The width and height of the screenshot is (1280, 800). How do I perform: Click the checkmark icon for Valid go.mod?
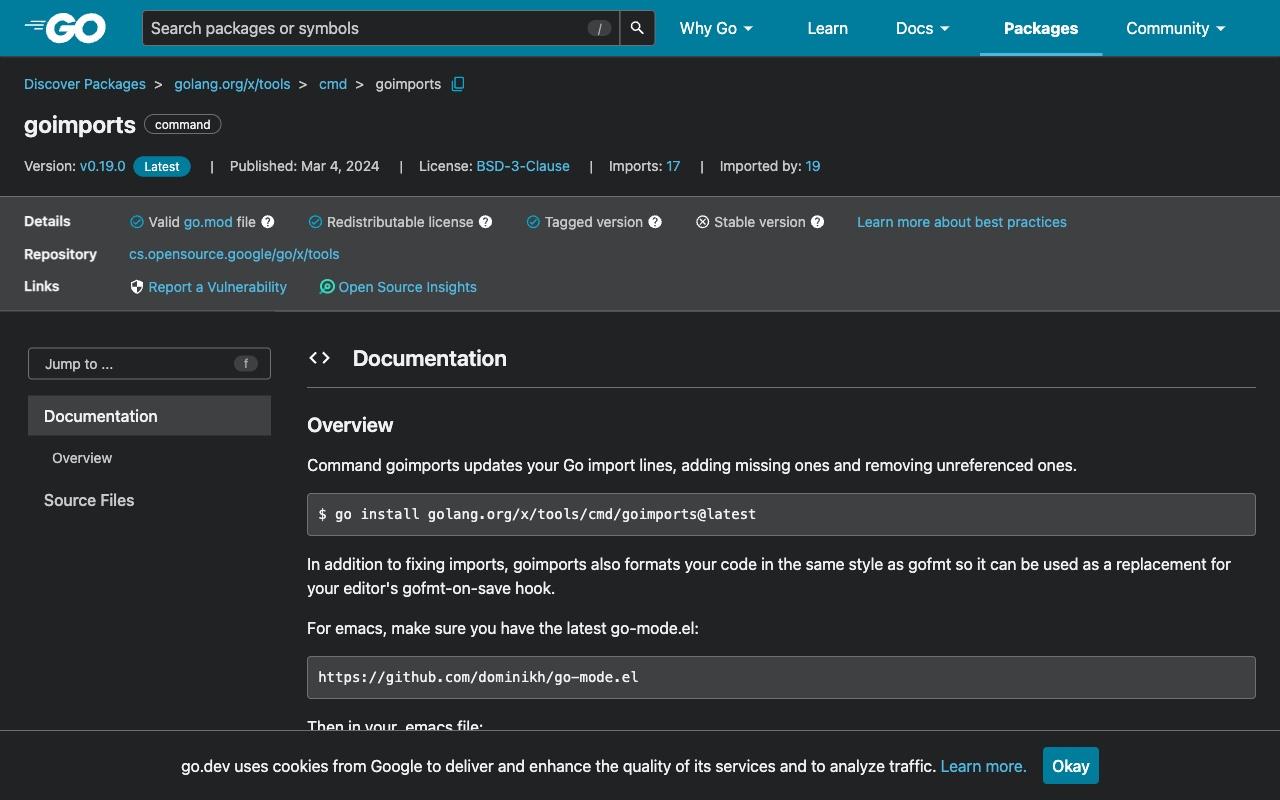click(x=137, y=222)
